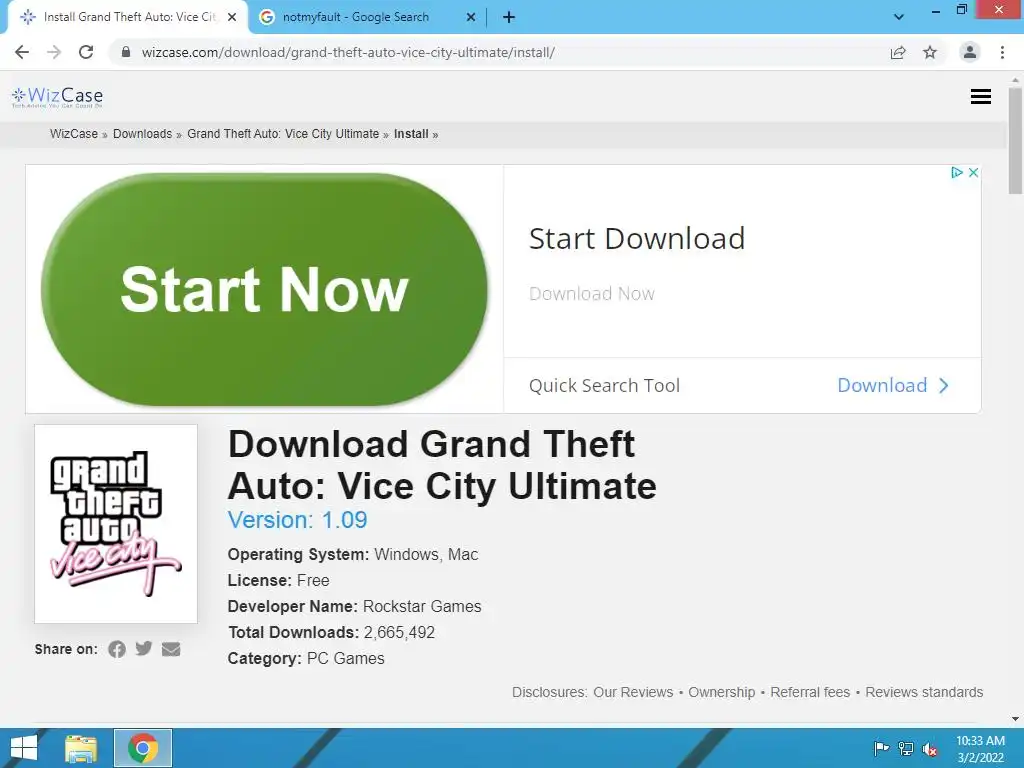
Task: Click the chevron next to Download
Action: (944, 385)
